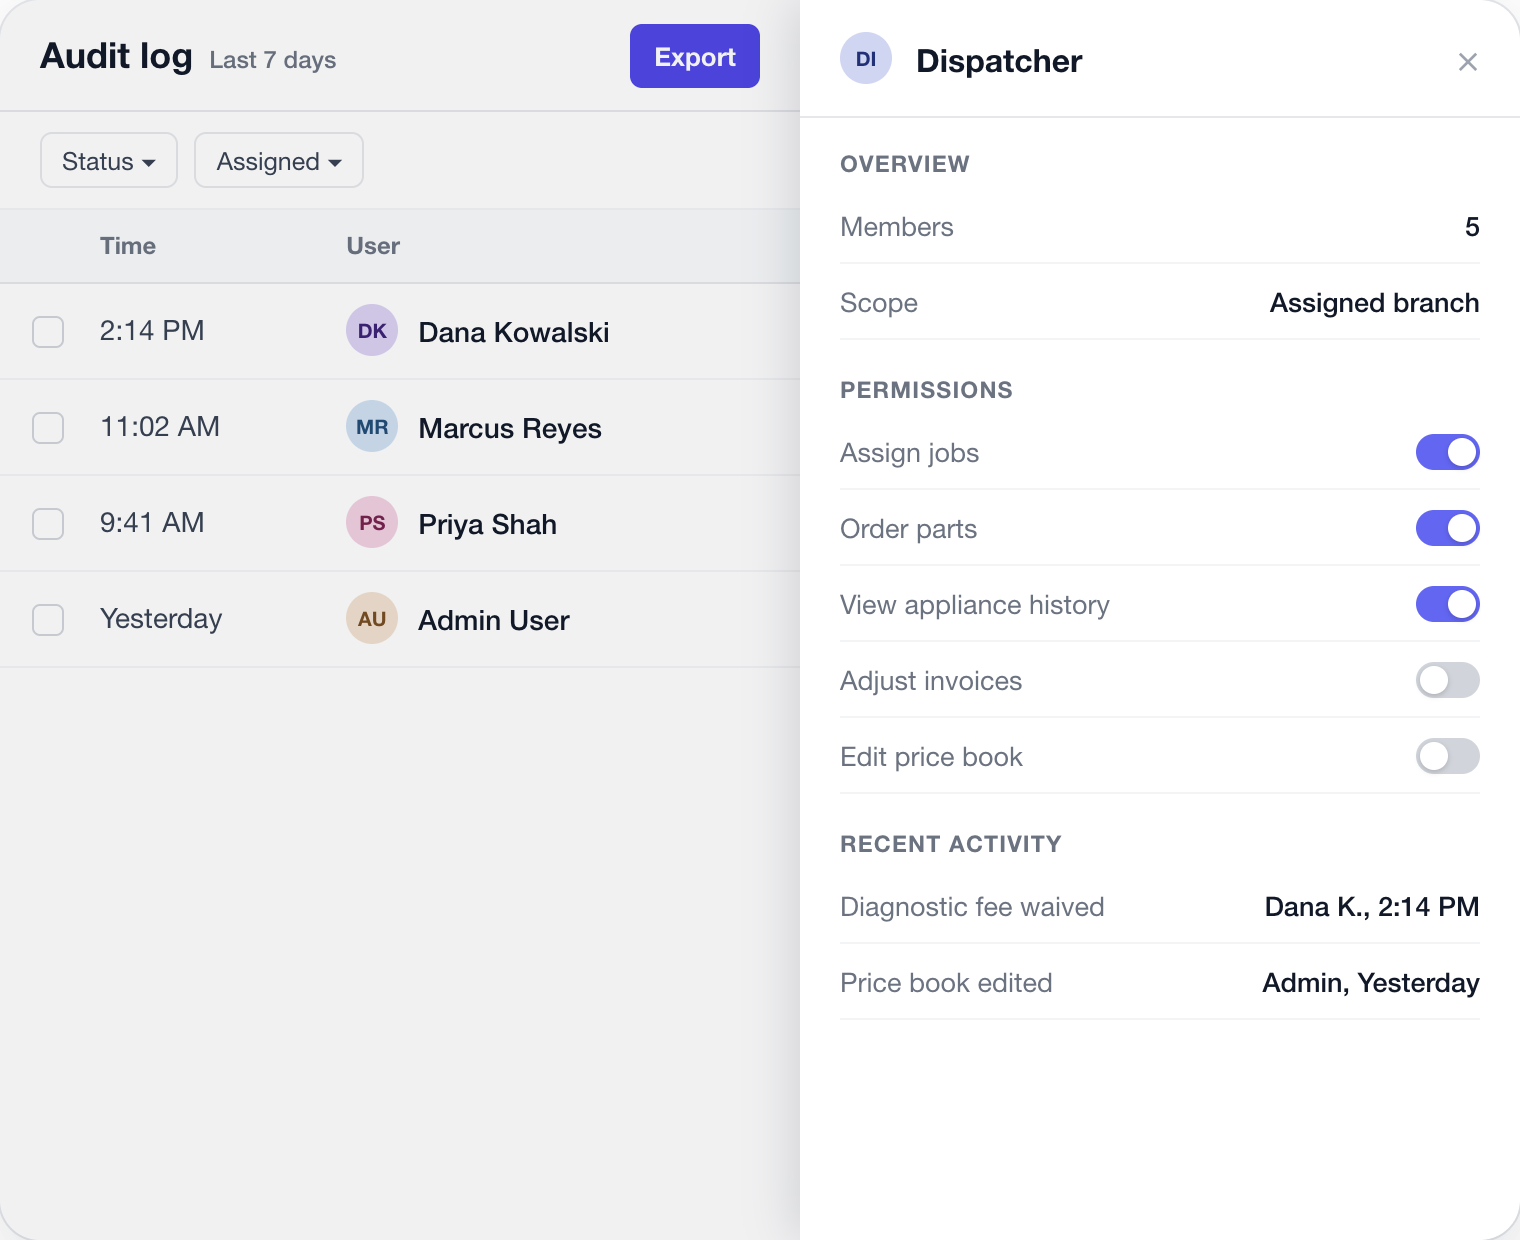Click the 11:02 AM time cell
The width and height of the screenshot is (1520, 1240).
(160, 427)
